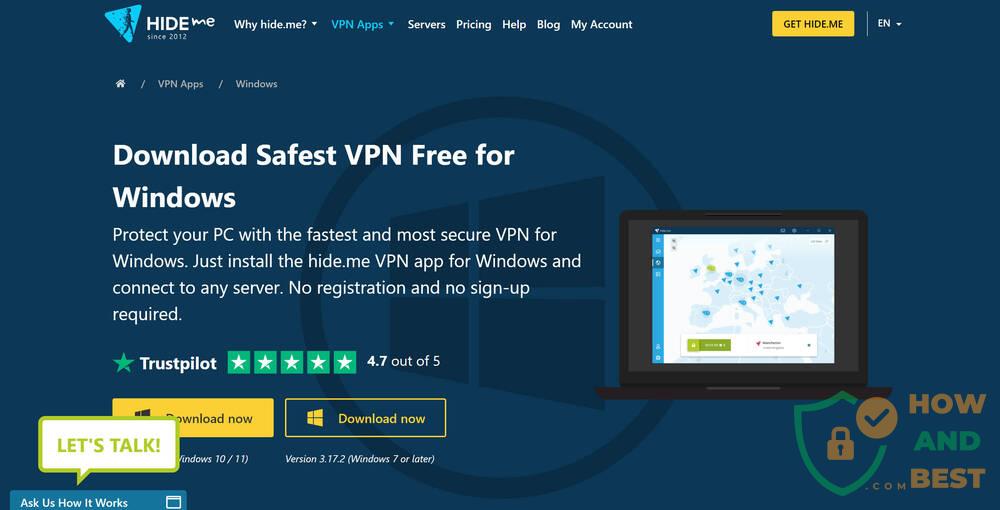Go to the Blog page
Screen dimensions: 1000x510
(548, 24)
